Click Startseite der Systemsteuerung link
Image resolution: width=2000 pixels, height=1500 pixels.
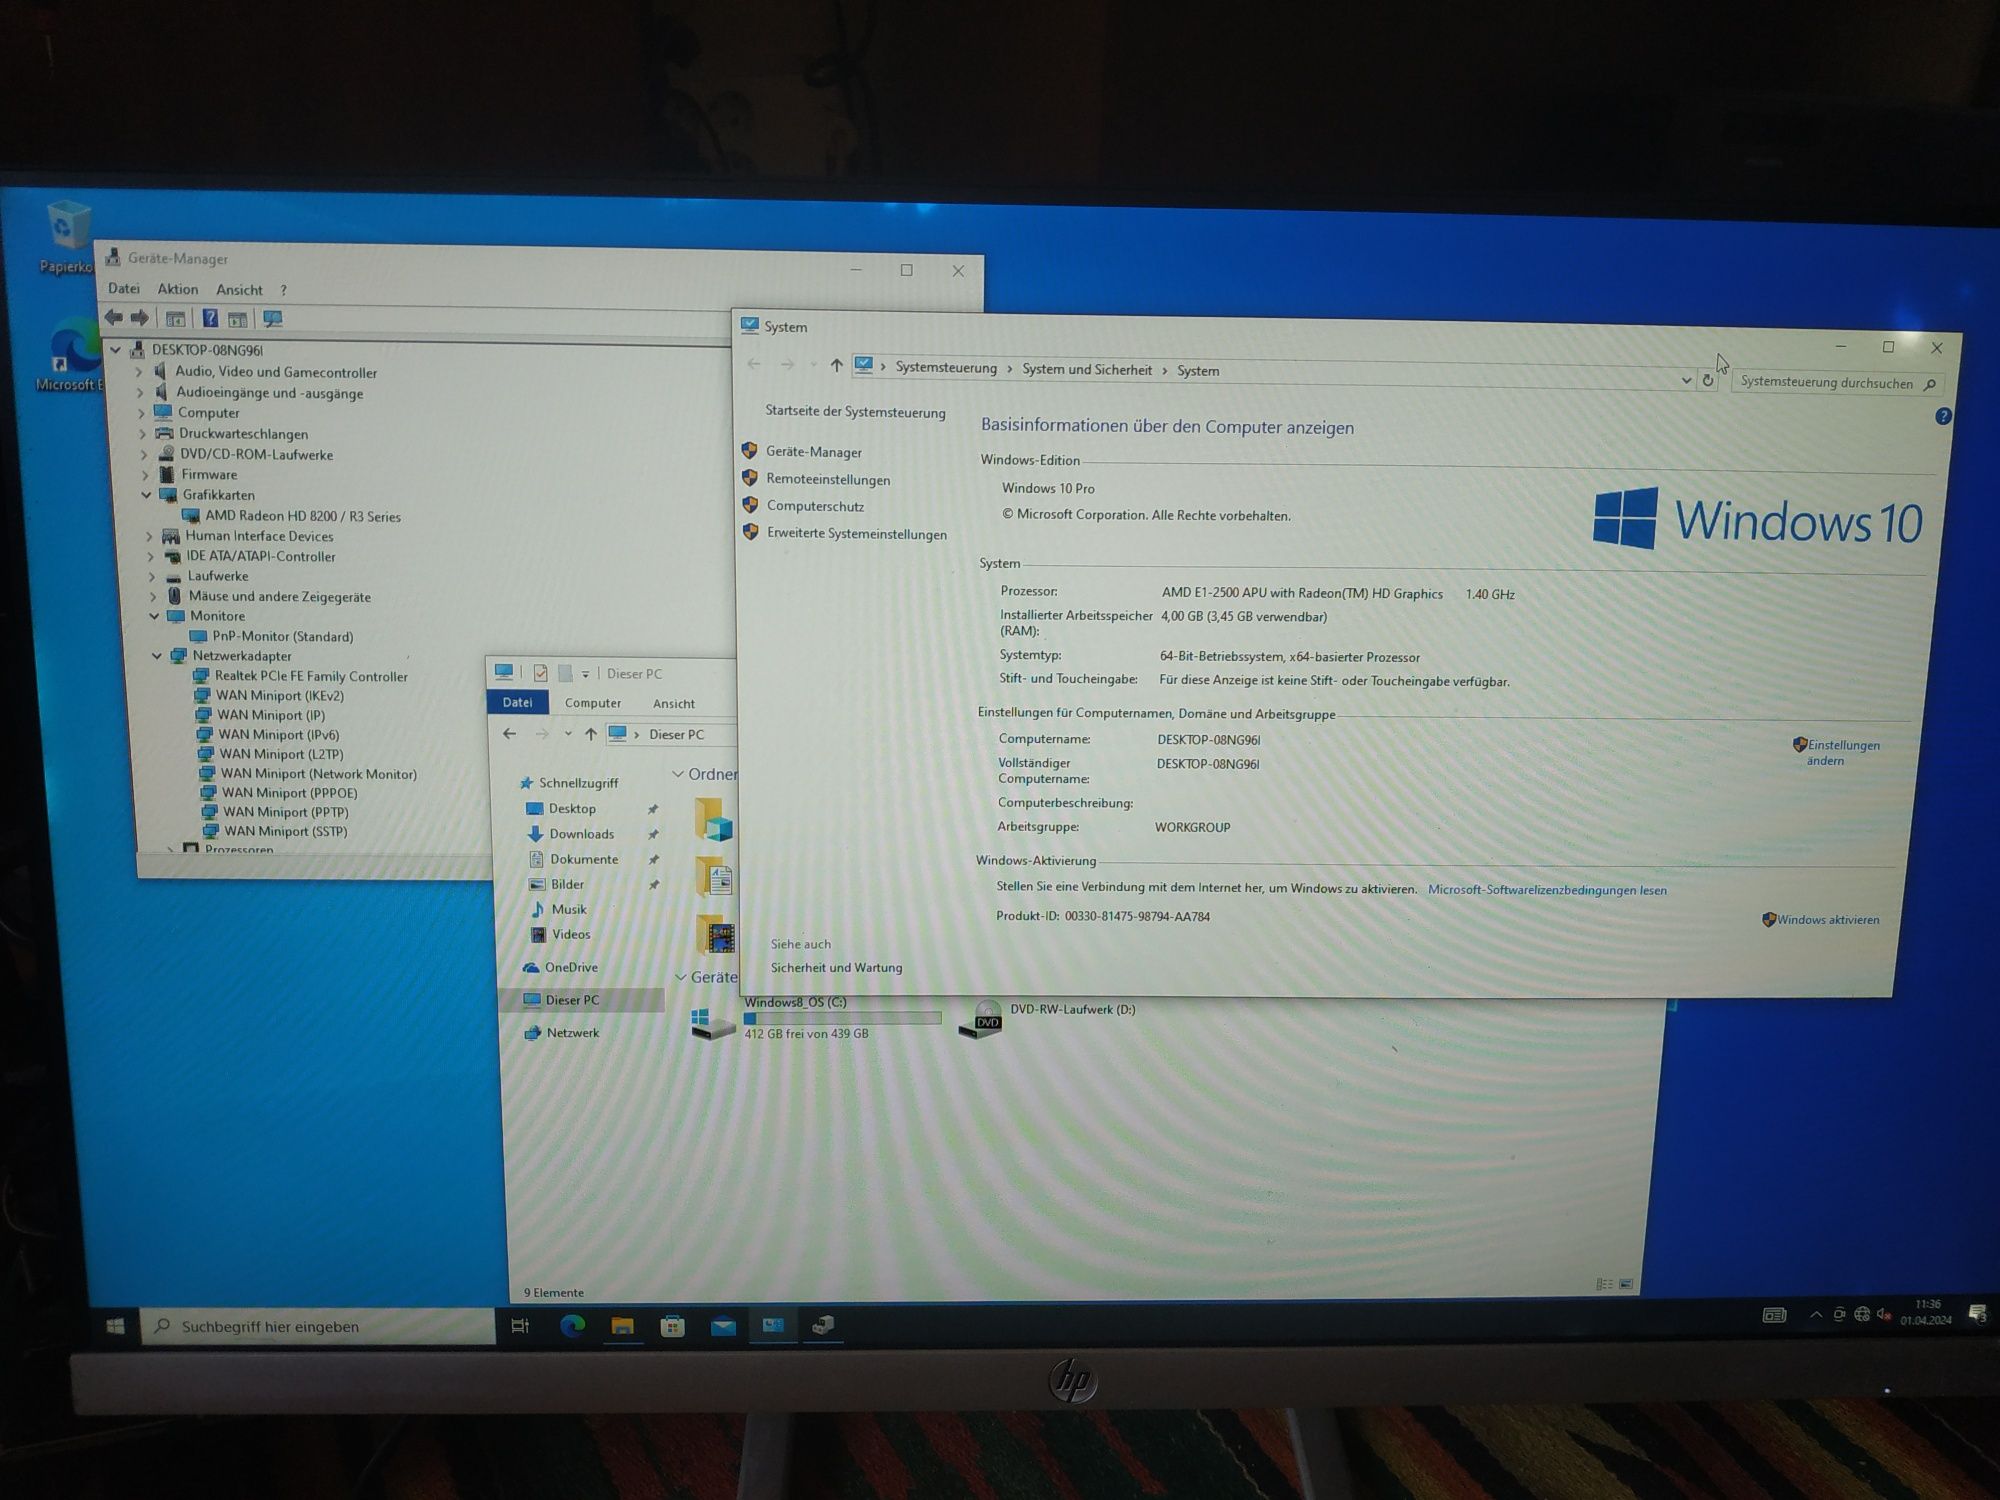click(x=855, y=411)
